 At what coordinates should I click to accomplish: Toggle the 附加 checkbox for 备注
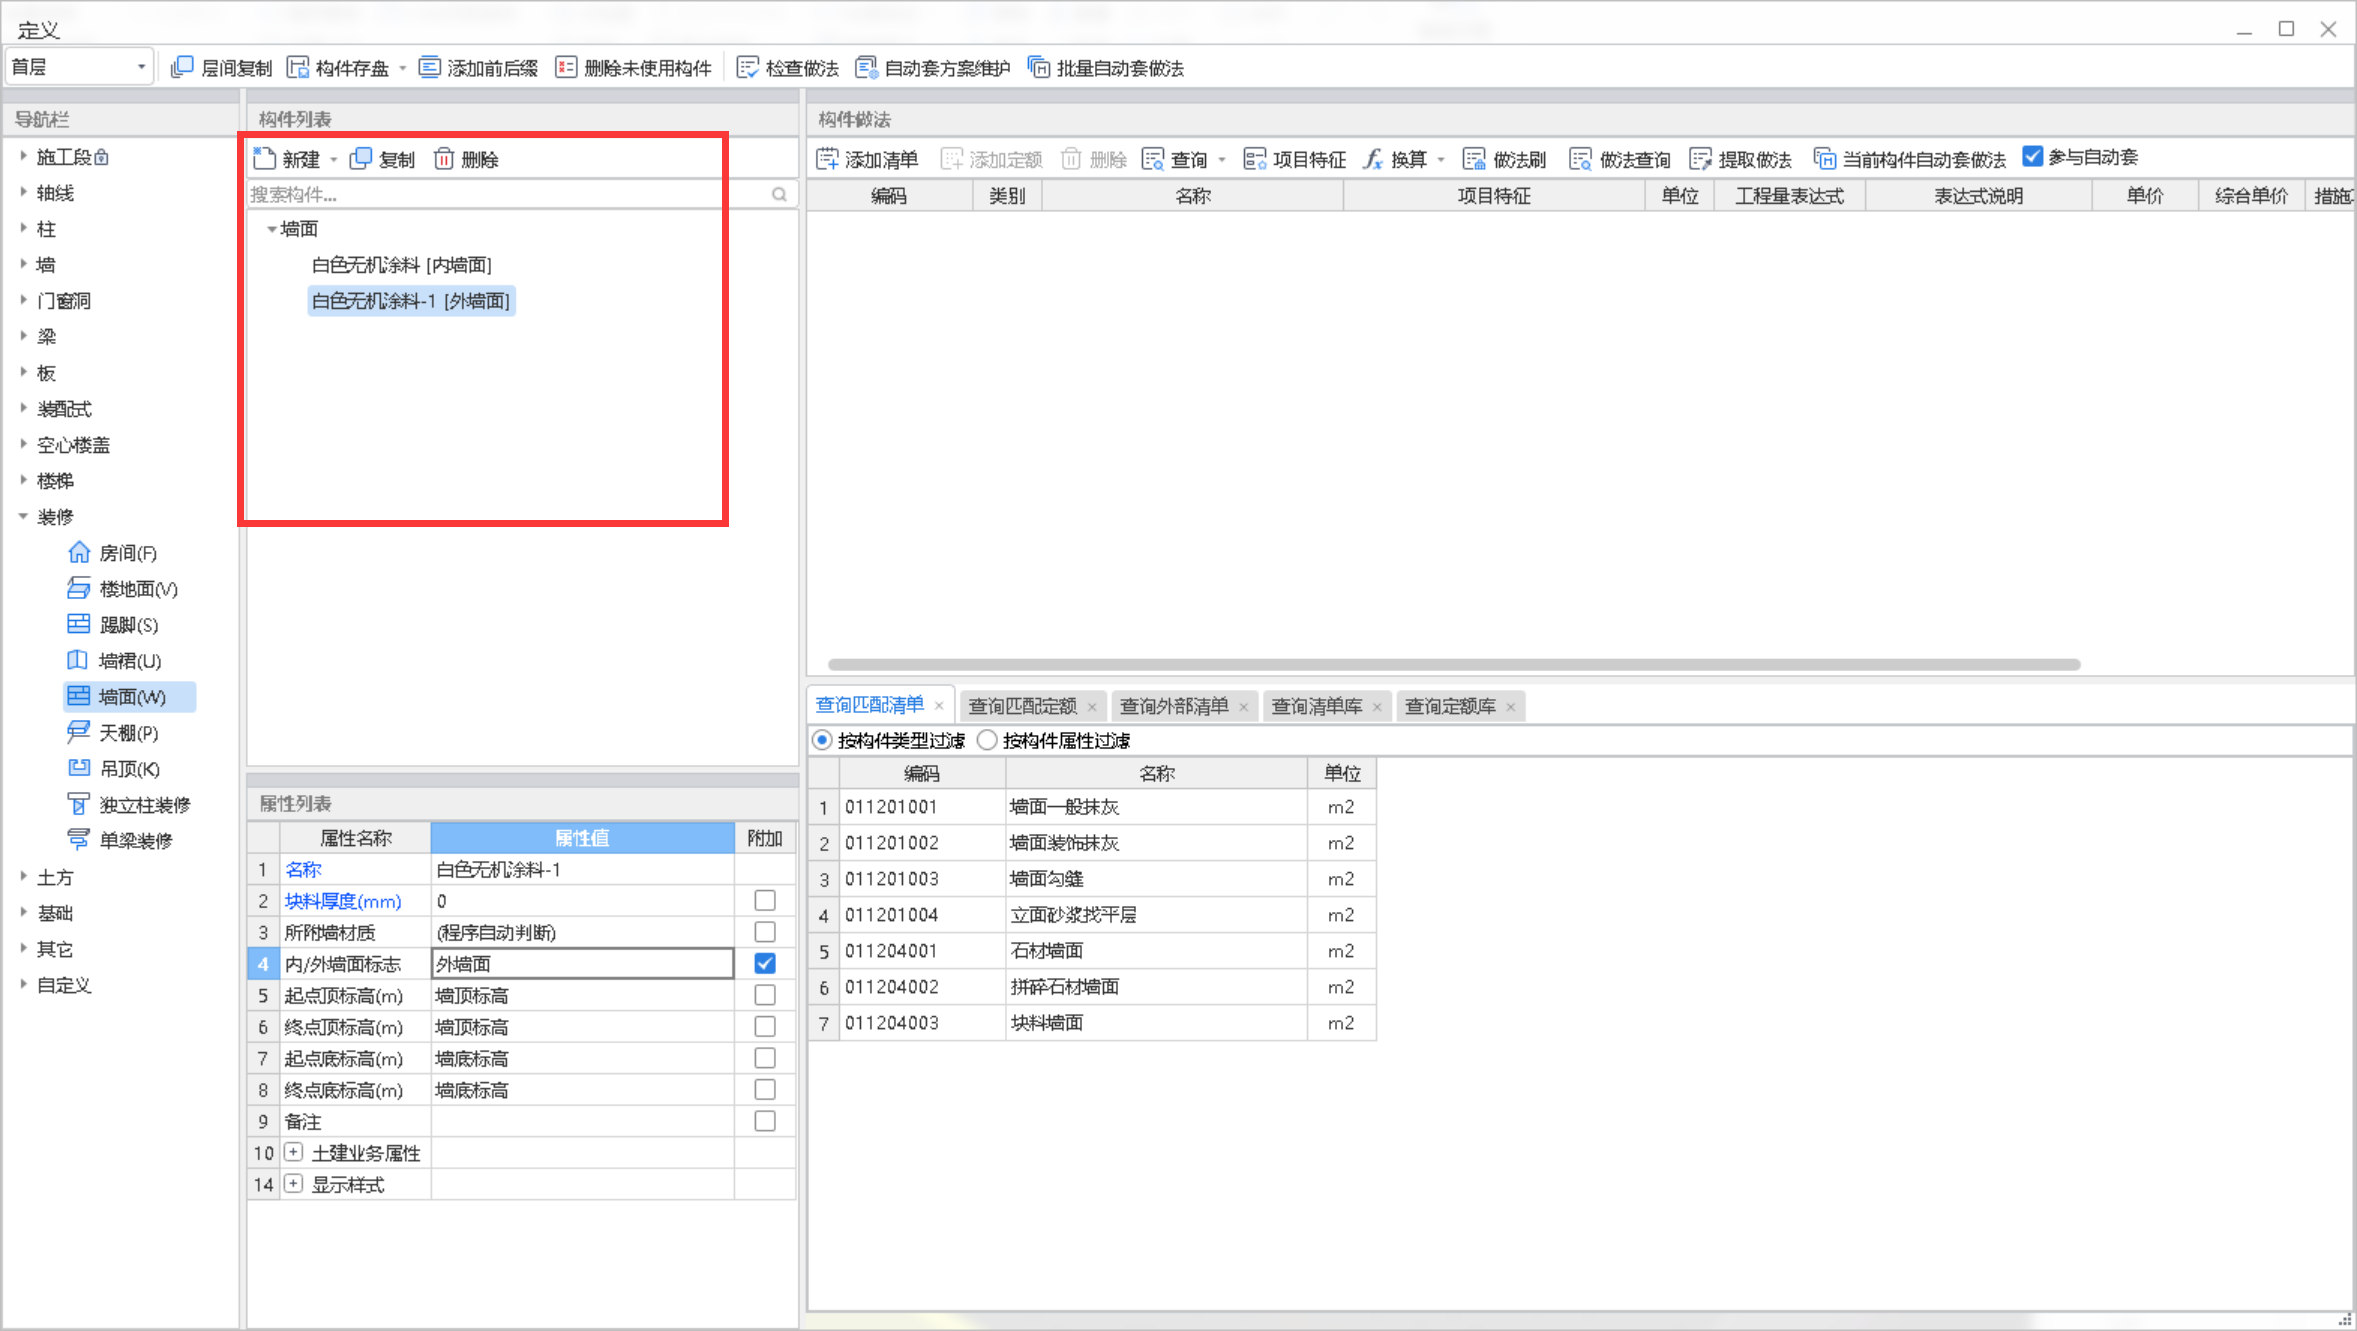point(765,1121)
